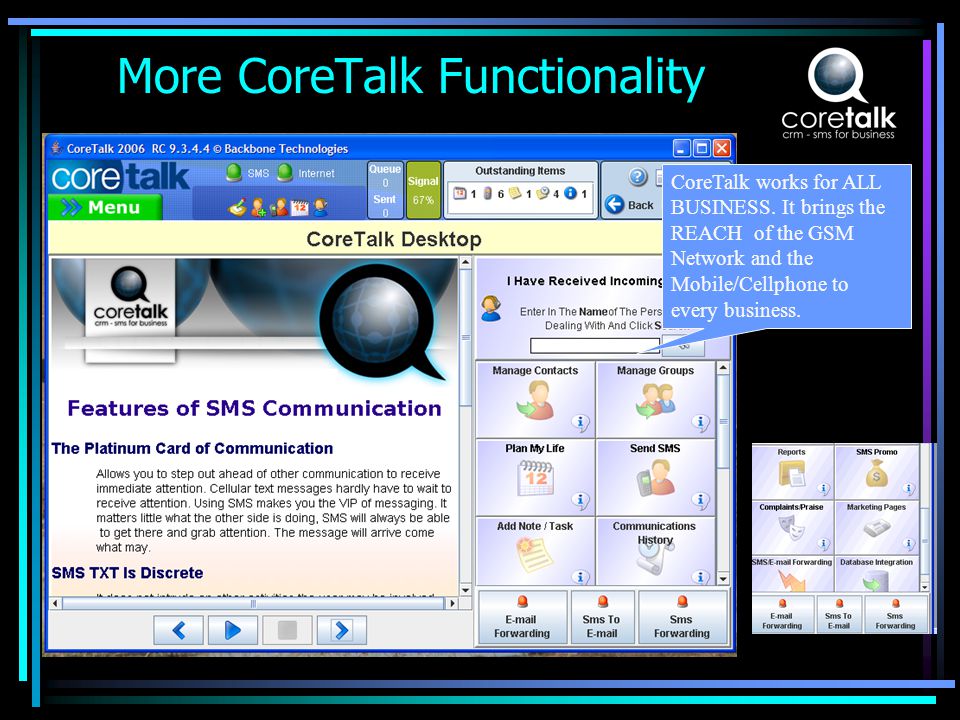Open Send SMS tile
Viewport: 960px width, 720px height.
coord(655,477)
